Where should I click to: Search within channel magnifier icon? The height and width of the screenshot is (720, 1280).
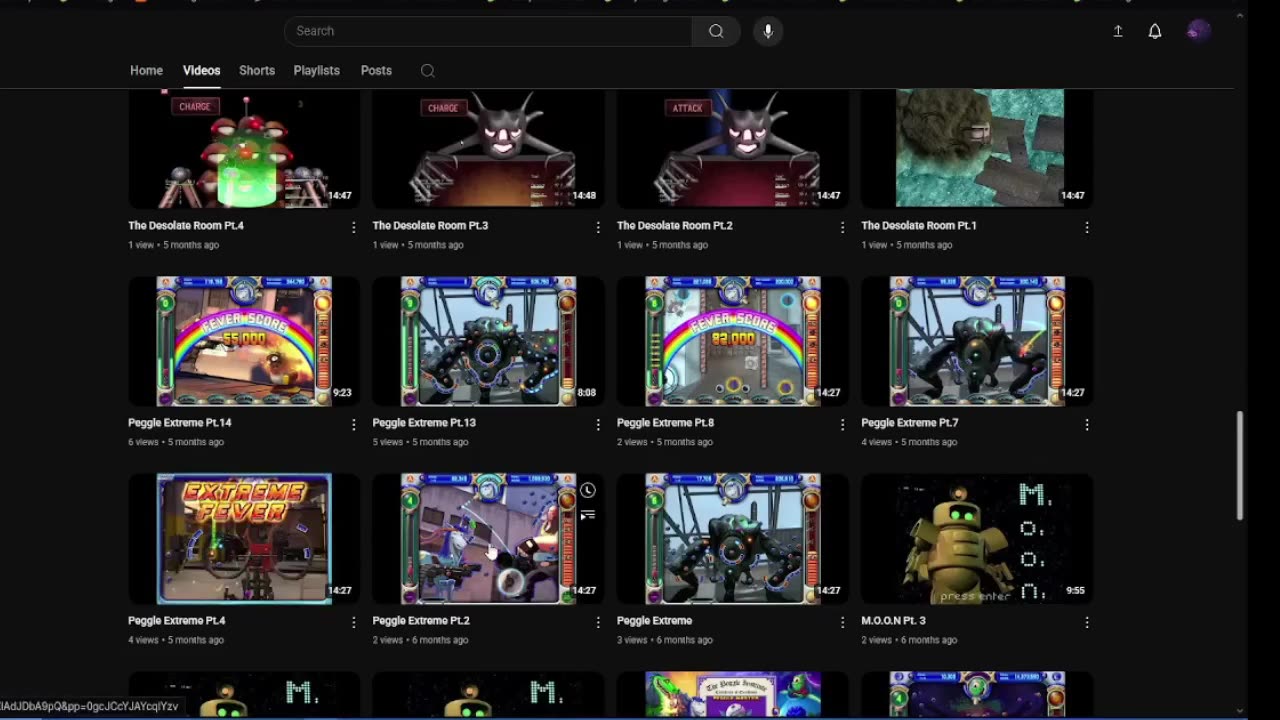coord(428,71)
